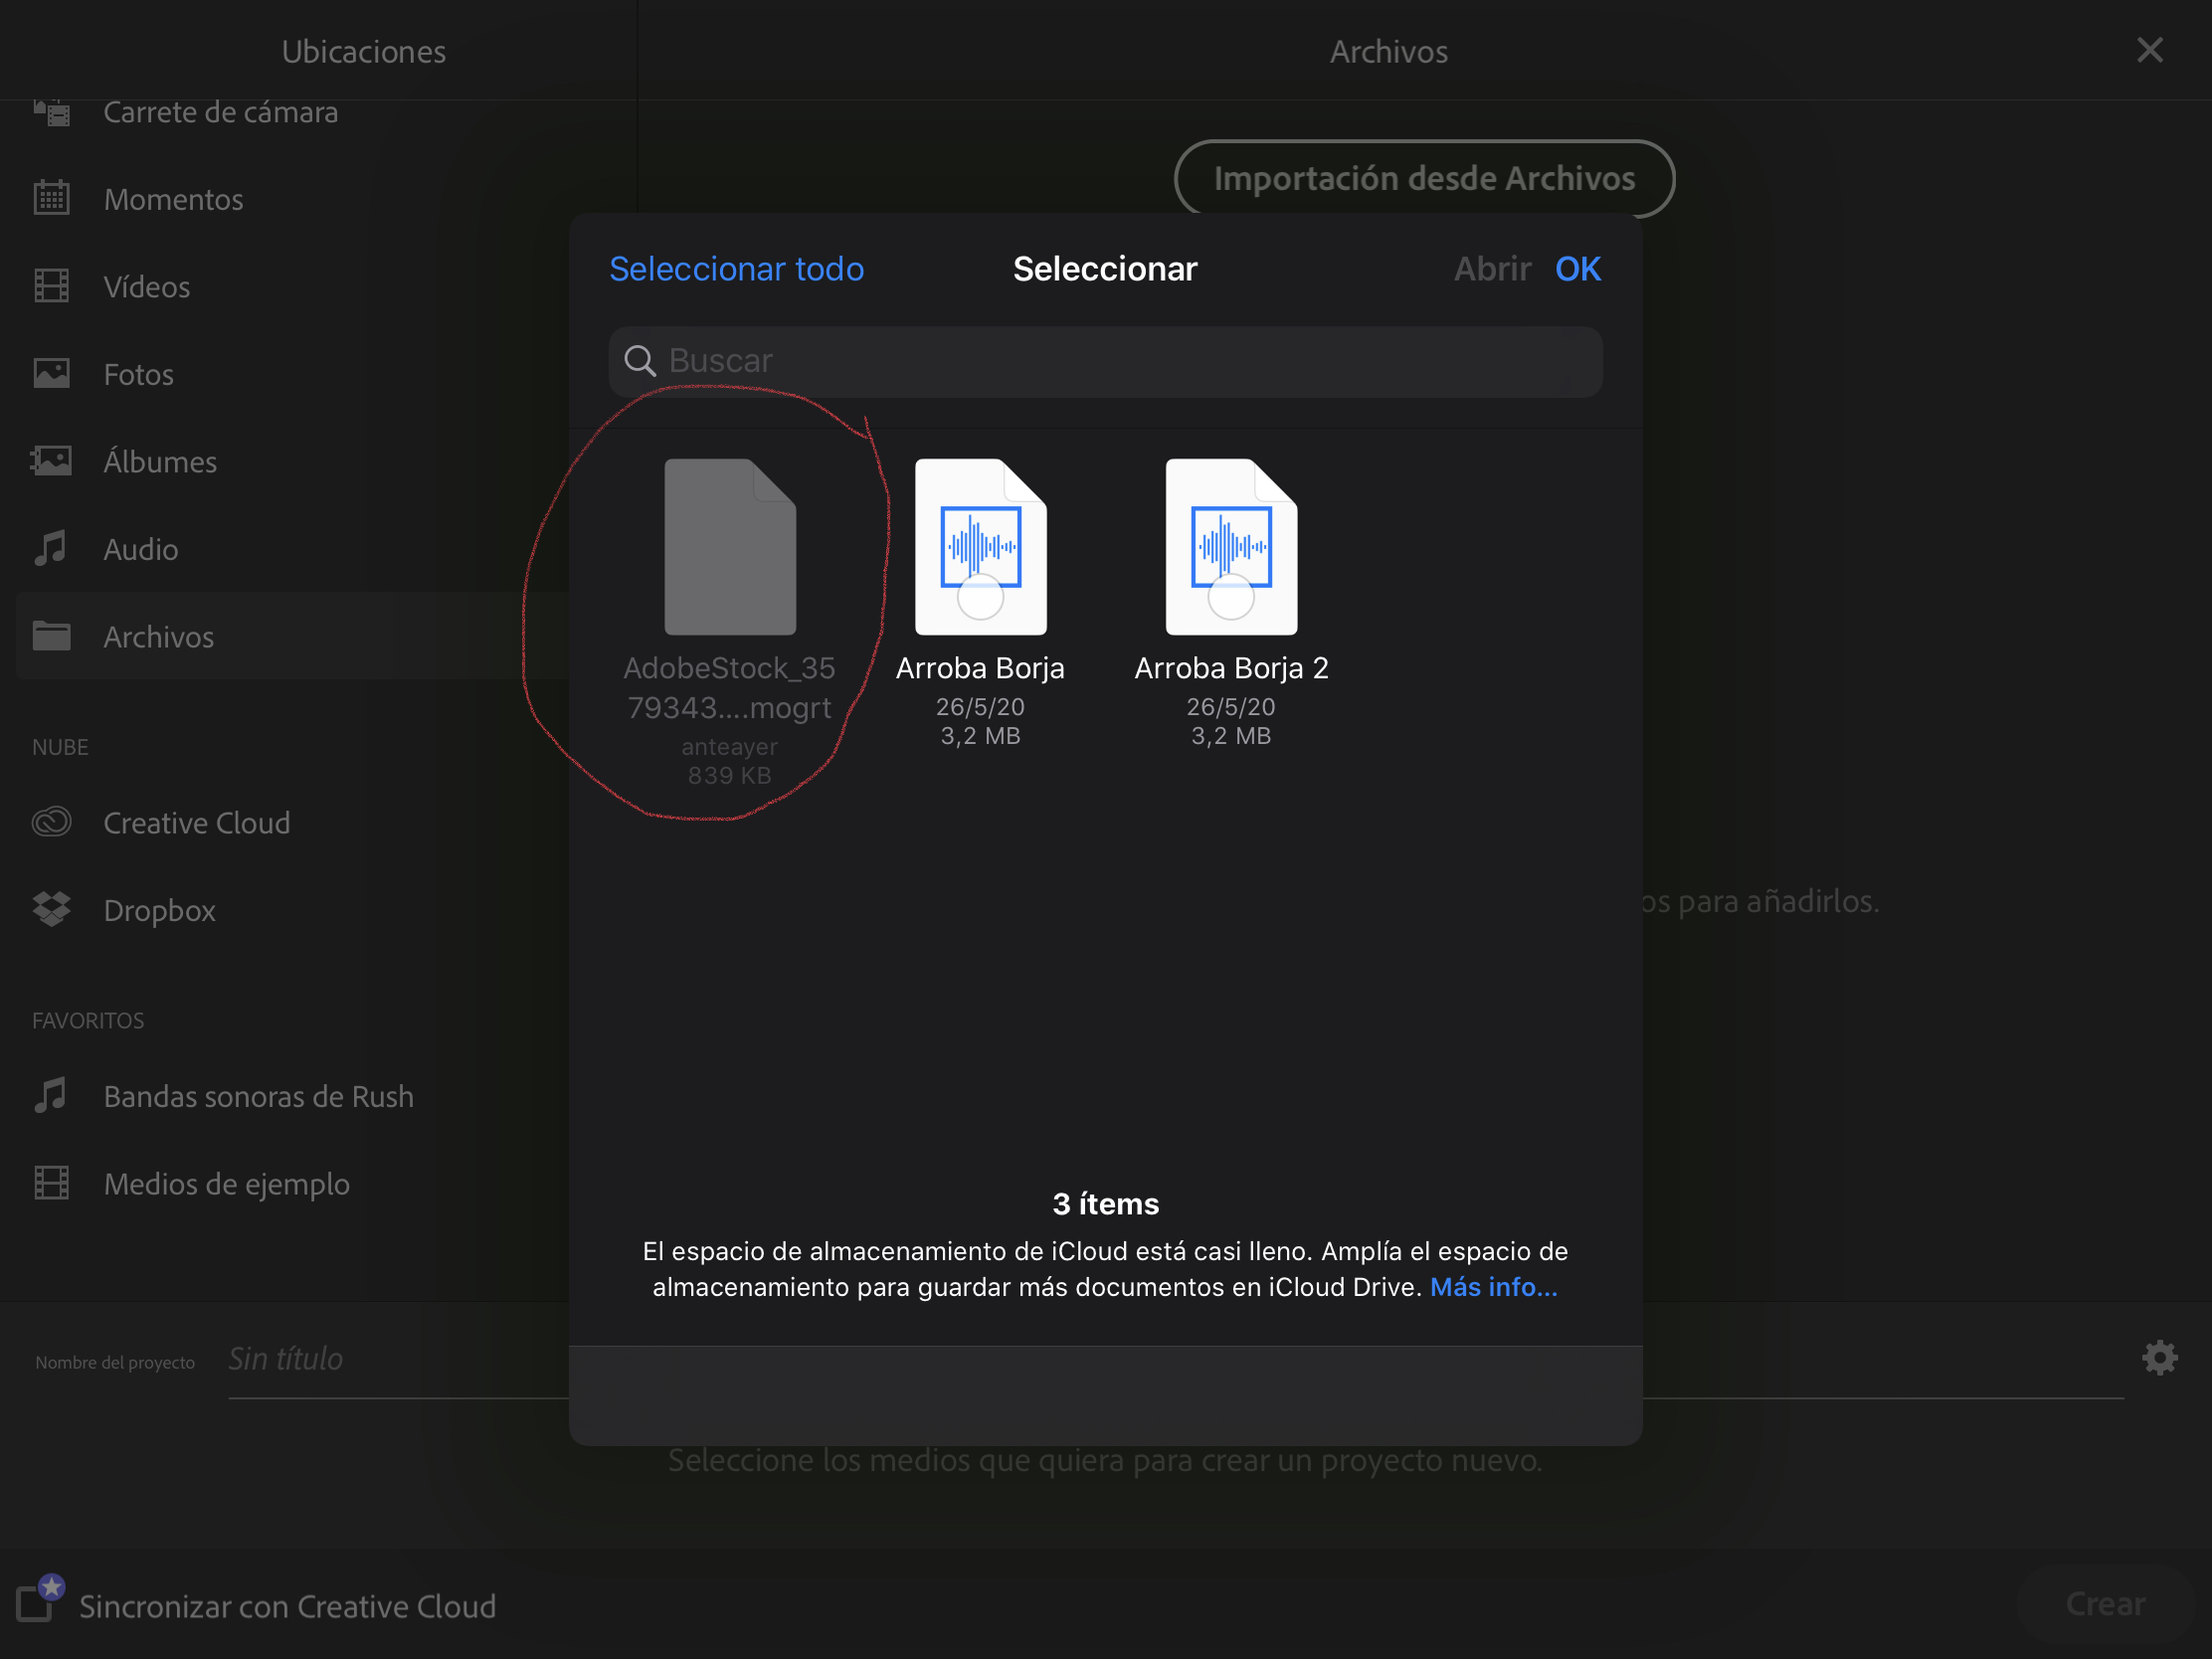Viewport: 2212px width, 1659px height.
Task: Expand Medios de ejemplo section
Action: click(x=226, y=1183)
